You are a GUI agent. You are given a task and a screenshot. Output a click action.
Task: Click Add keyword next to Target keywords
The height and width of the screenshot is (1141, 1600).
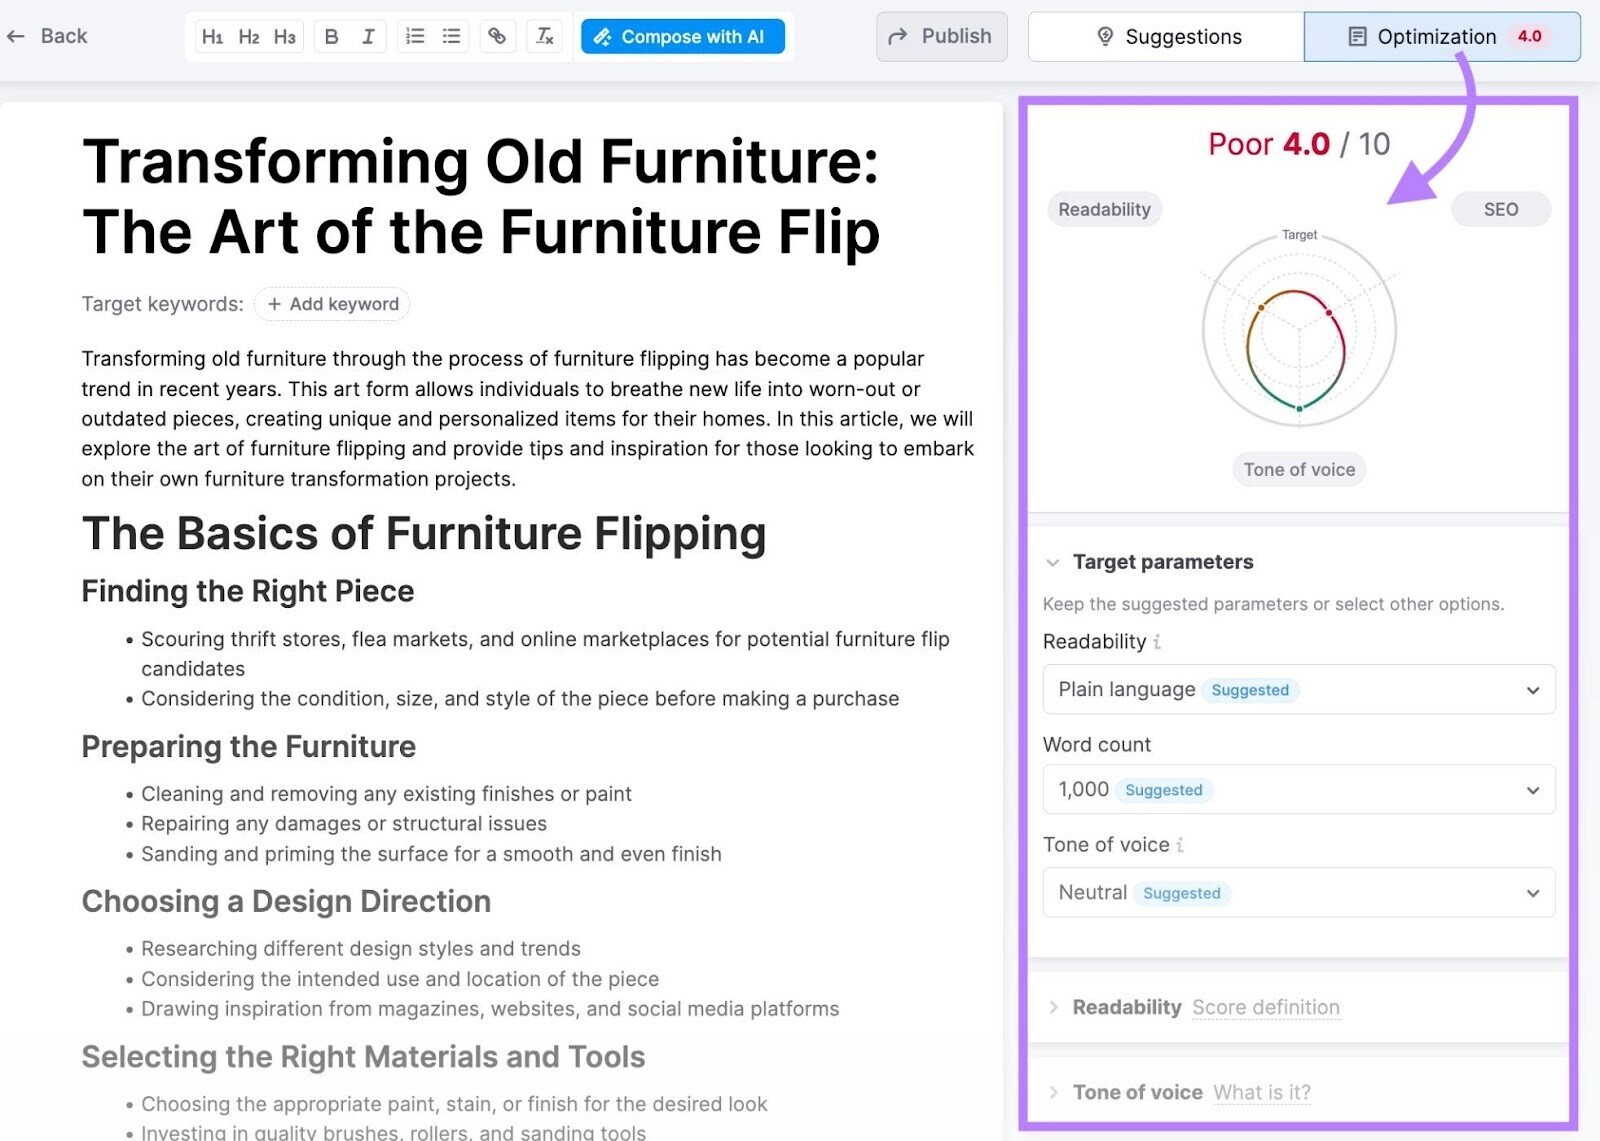332,304
